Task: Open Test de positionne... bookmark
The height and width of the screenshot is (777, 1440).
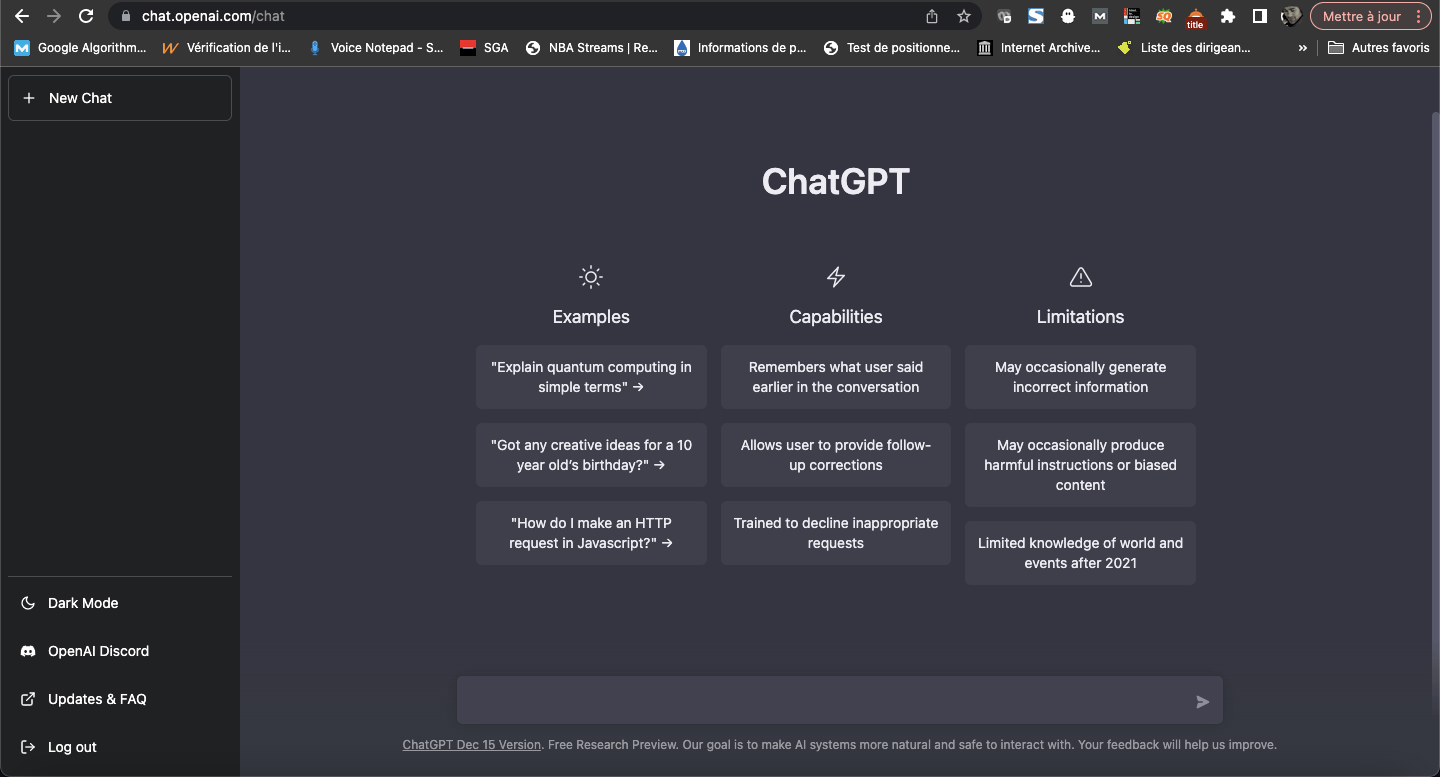Action: point(892,47)
